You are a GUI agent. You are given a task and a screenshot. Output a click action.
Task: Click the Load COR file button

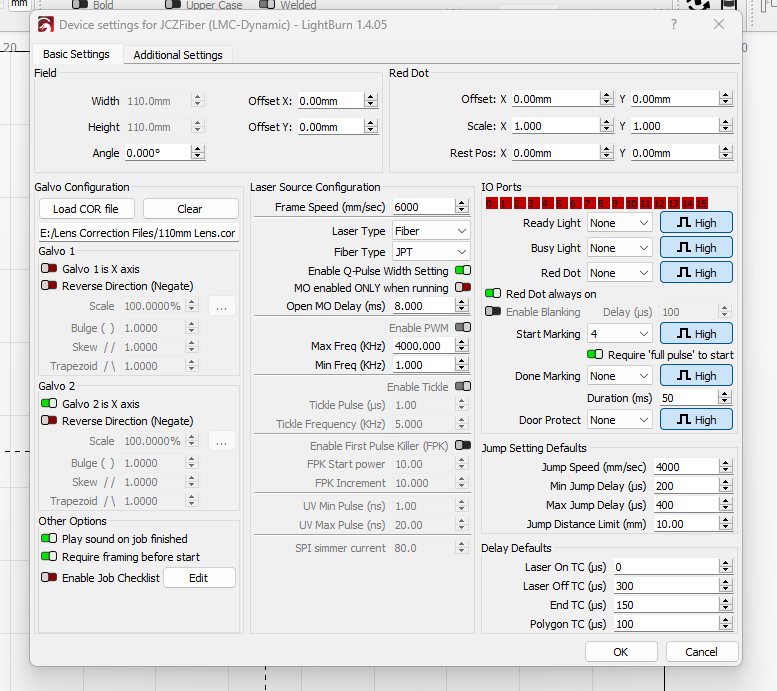pyautogui.click(x=86, y=209)
